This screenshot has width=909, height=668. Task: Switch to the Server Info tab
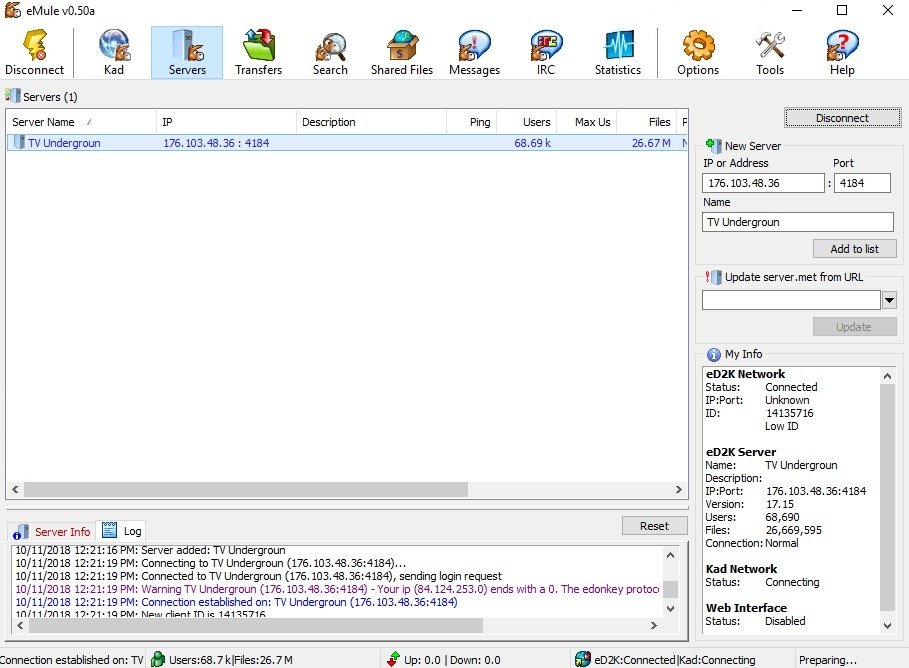click(x=52, y=531)
